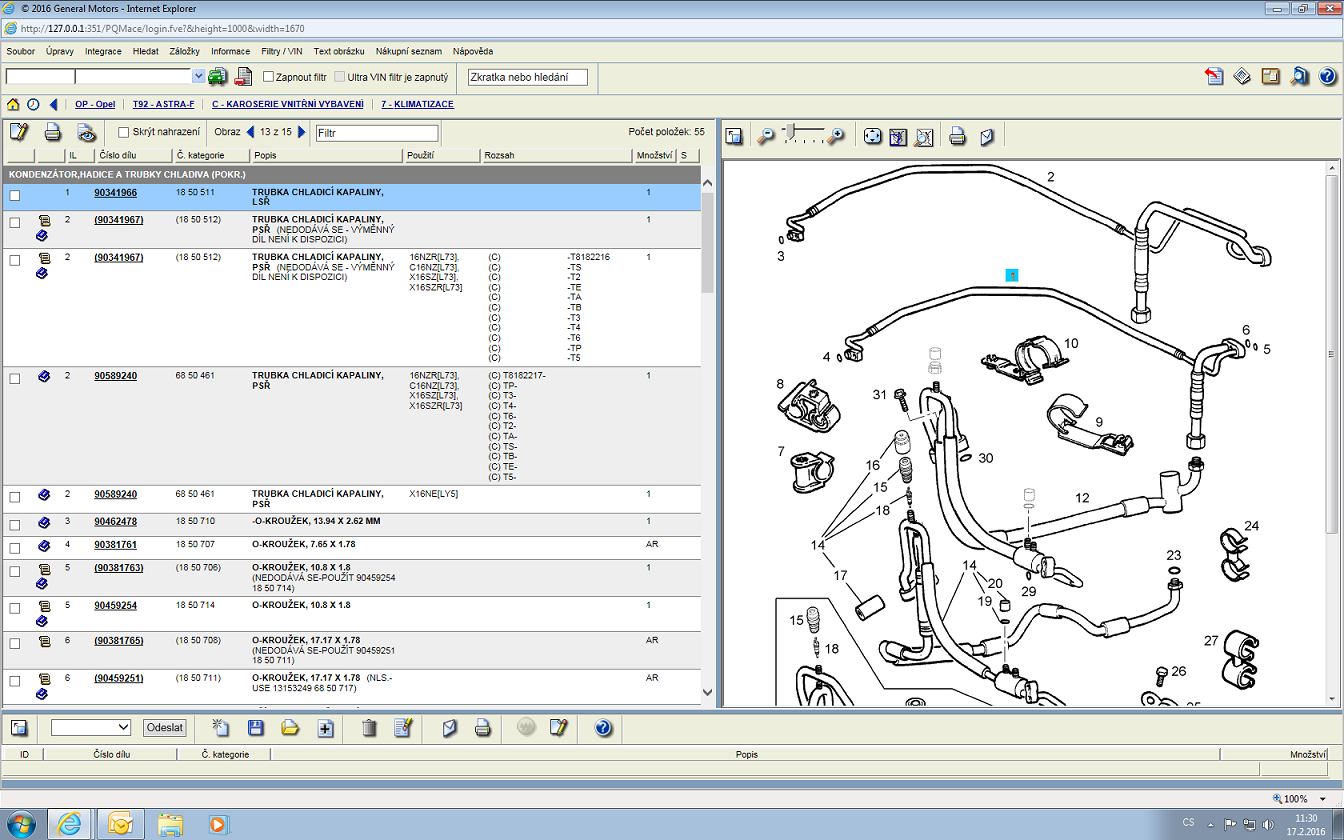Zoom in on the parts diagram
The height and width of the screenshot is (840, 1344).
tap(836, 136)
